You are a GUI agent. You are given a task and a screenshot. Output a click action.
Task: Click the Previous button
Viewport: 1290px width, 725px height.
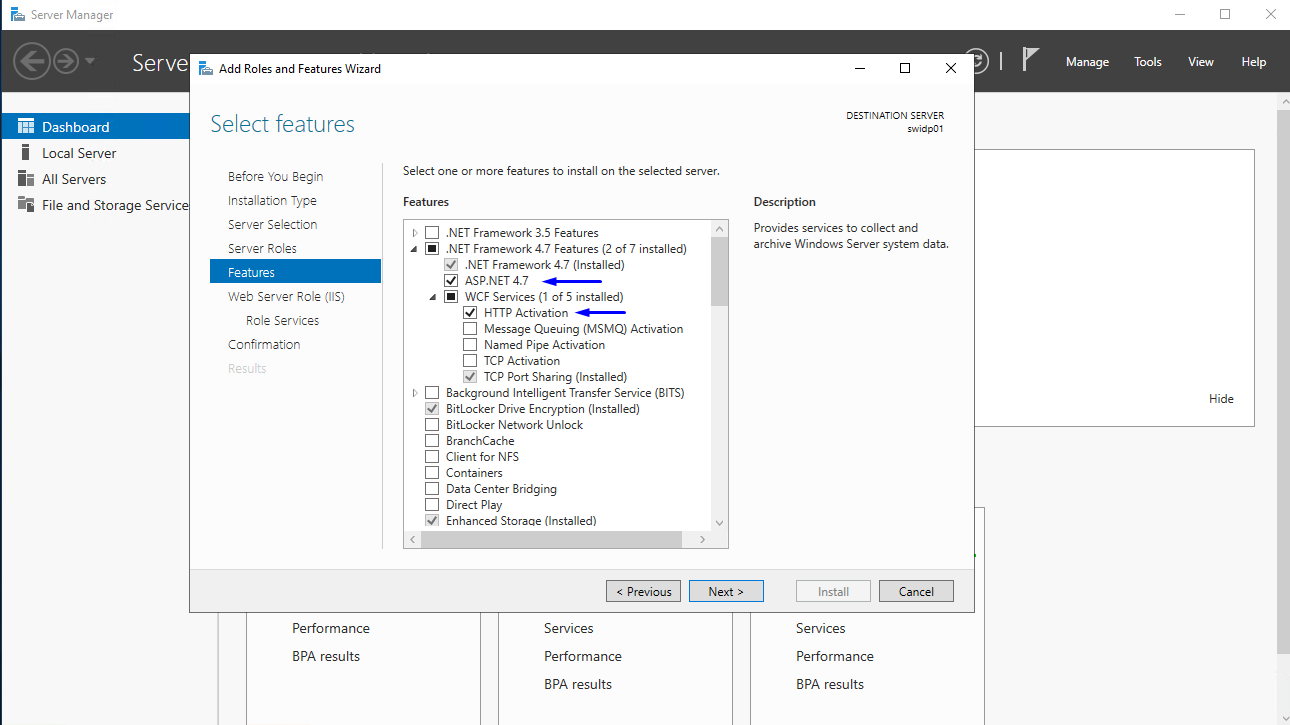tap(643, 591)
